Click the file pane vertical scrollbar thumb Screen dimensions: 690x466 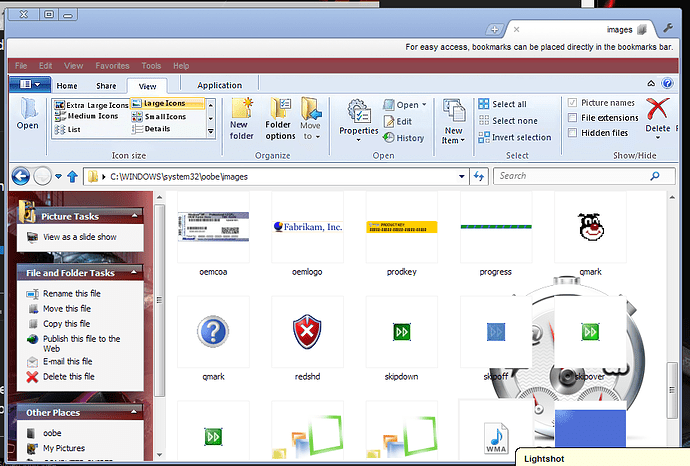[672, 390]
